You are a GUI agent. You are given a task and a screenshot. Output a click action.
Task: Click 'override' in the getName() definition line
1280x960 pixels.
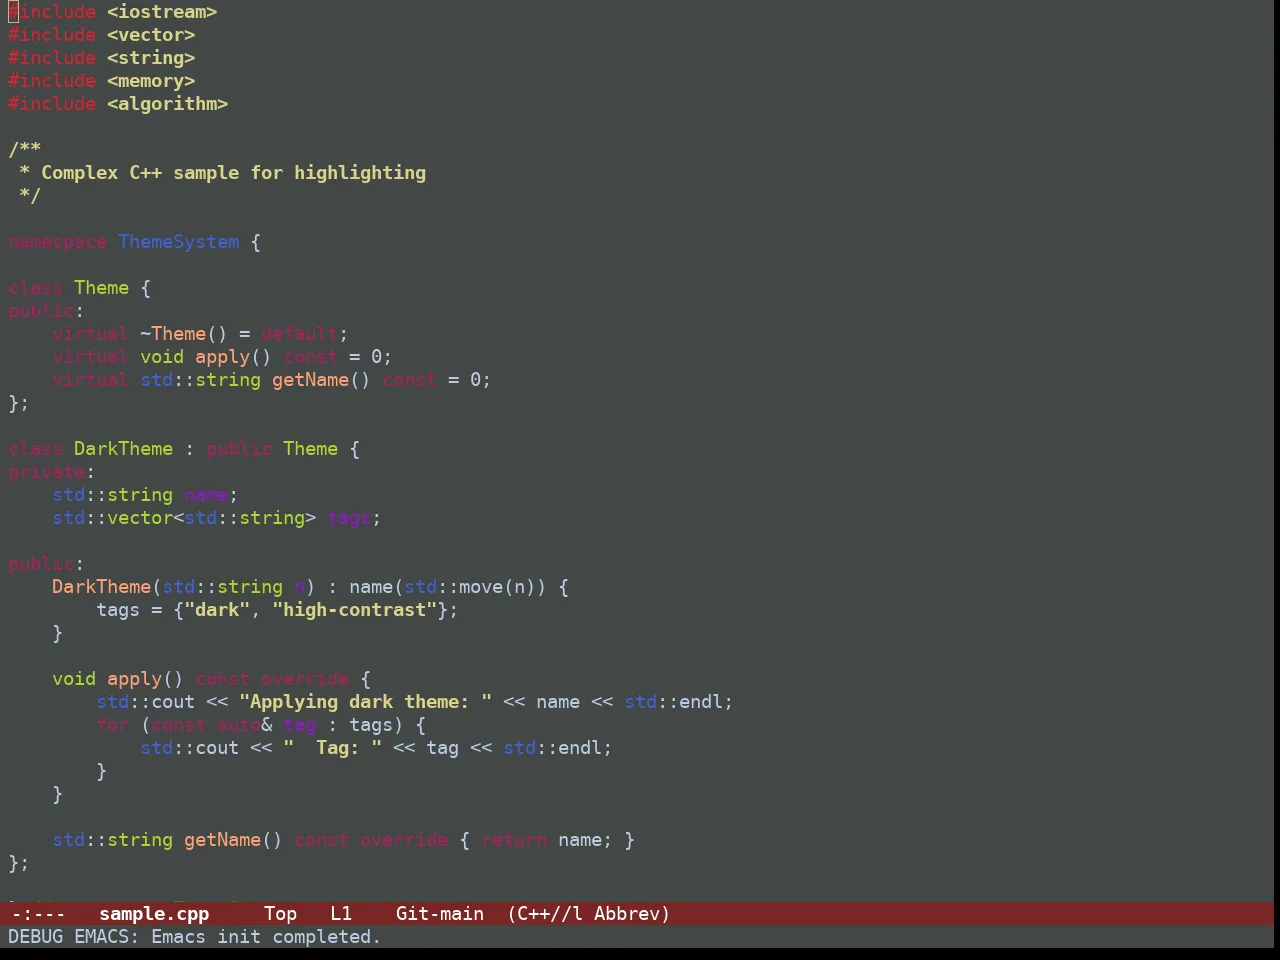404,840
